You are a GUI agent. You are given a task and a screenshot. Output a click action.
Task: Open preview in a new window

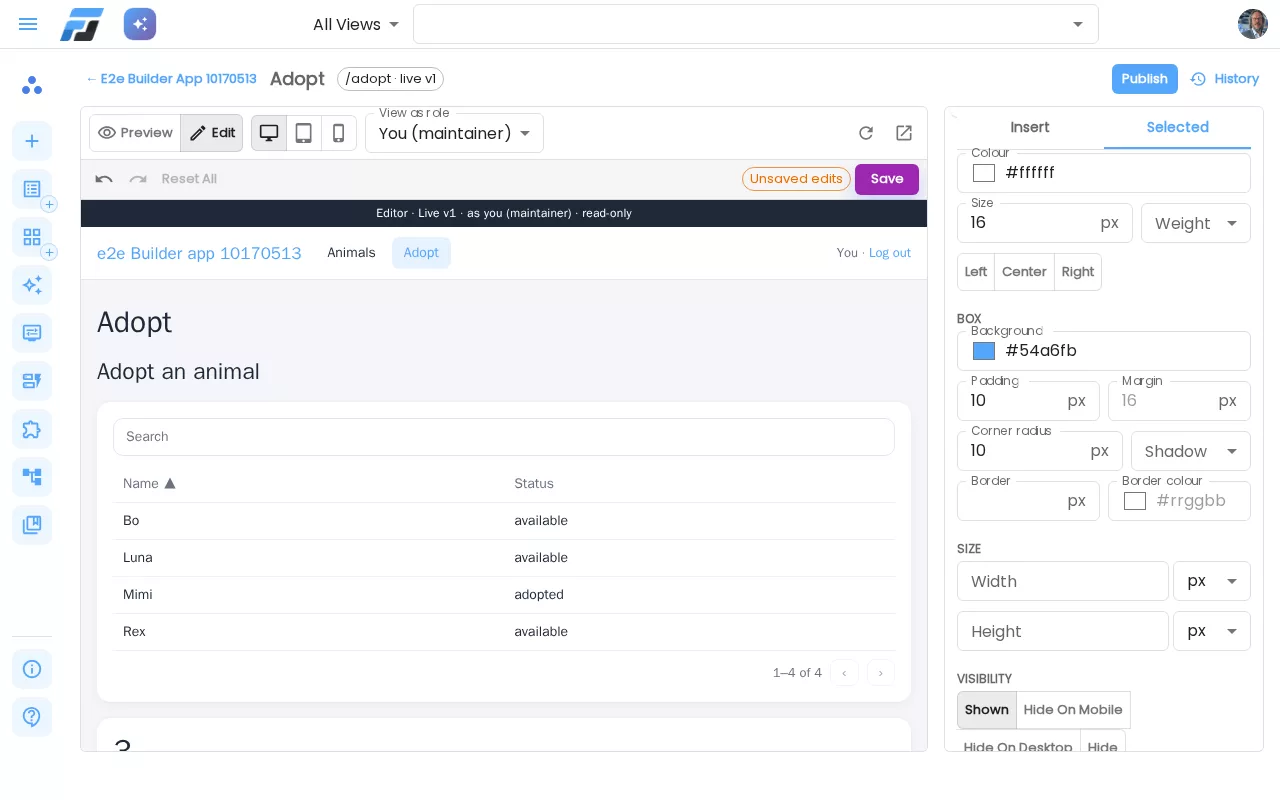click(904, 133)
